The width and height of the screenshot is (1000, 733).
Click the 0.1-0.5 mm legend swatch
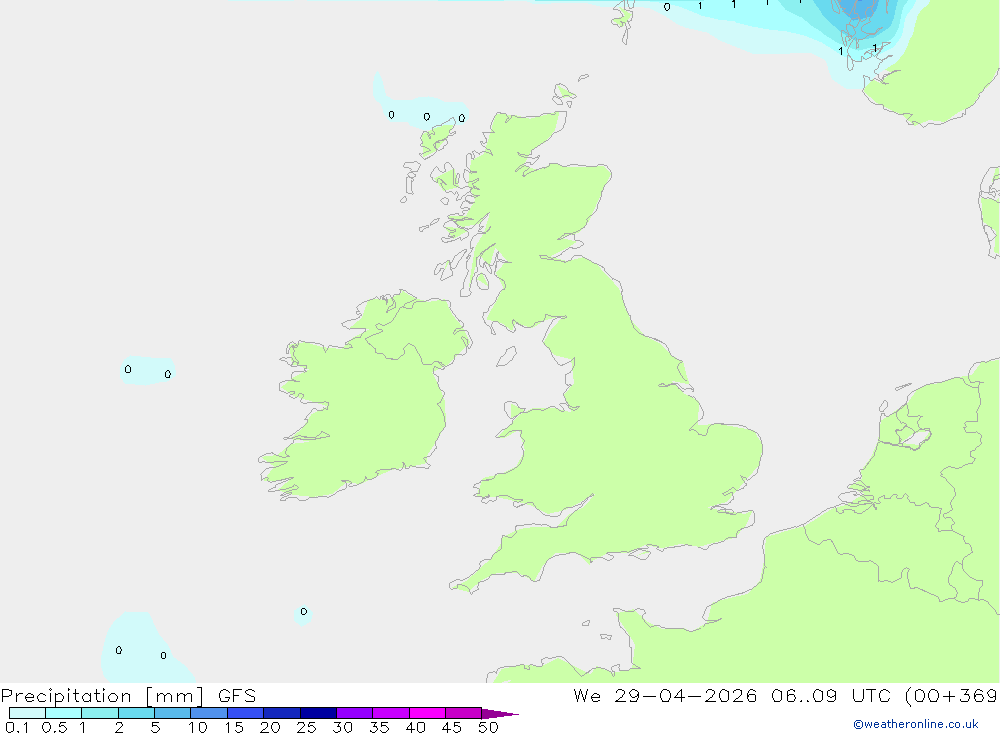[27, 713]
